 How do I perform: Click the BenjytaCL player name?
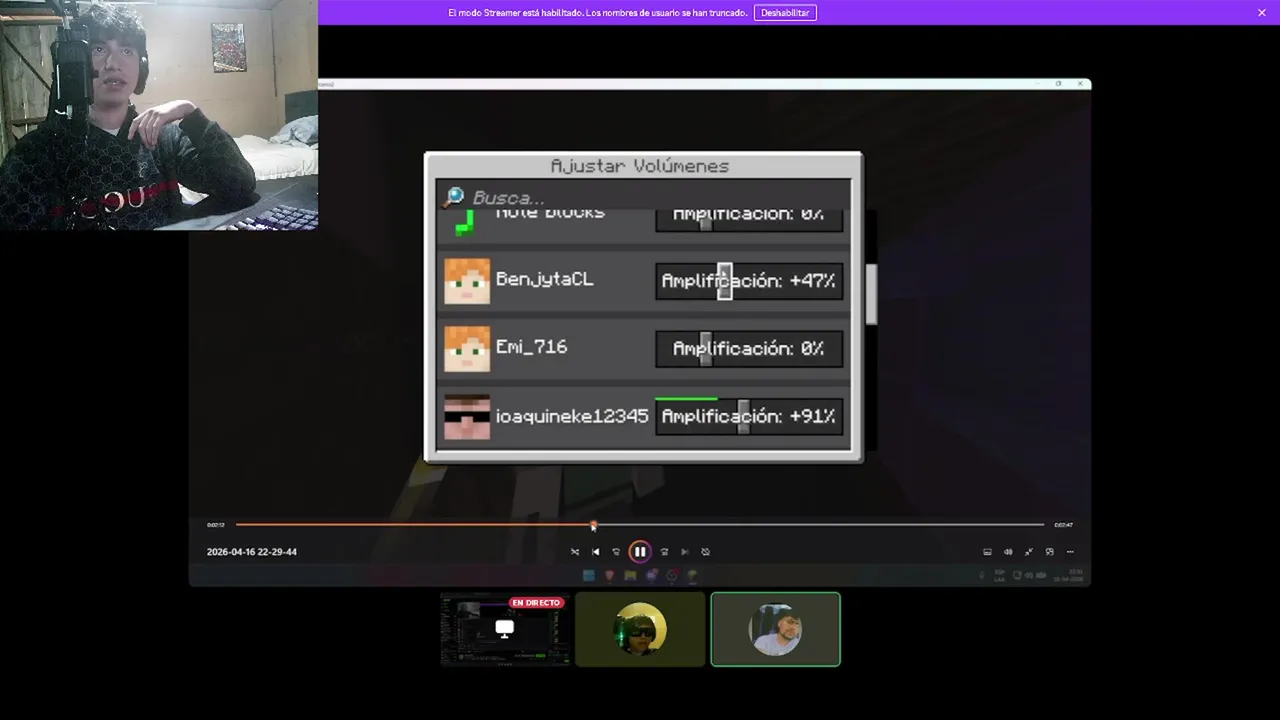click(x=545, y=280)
